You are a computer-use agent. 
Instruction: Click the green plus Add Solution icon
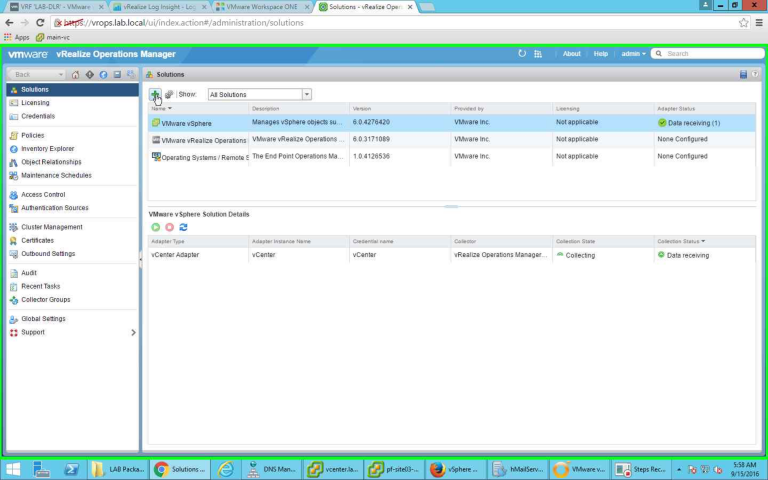pyautogui.click(x=155, y=94)
